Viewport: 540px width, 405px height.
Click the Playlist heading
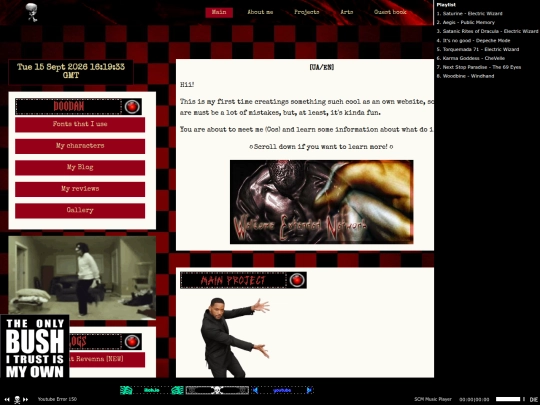(446, 5)
